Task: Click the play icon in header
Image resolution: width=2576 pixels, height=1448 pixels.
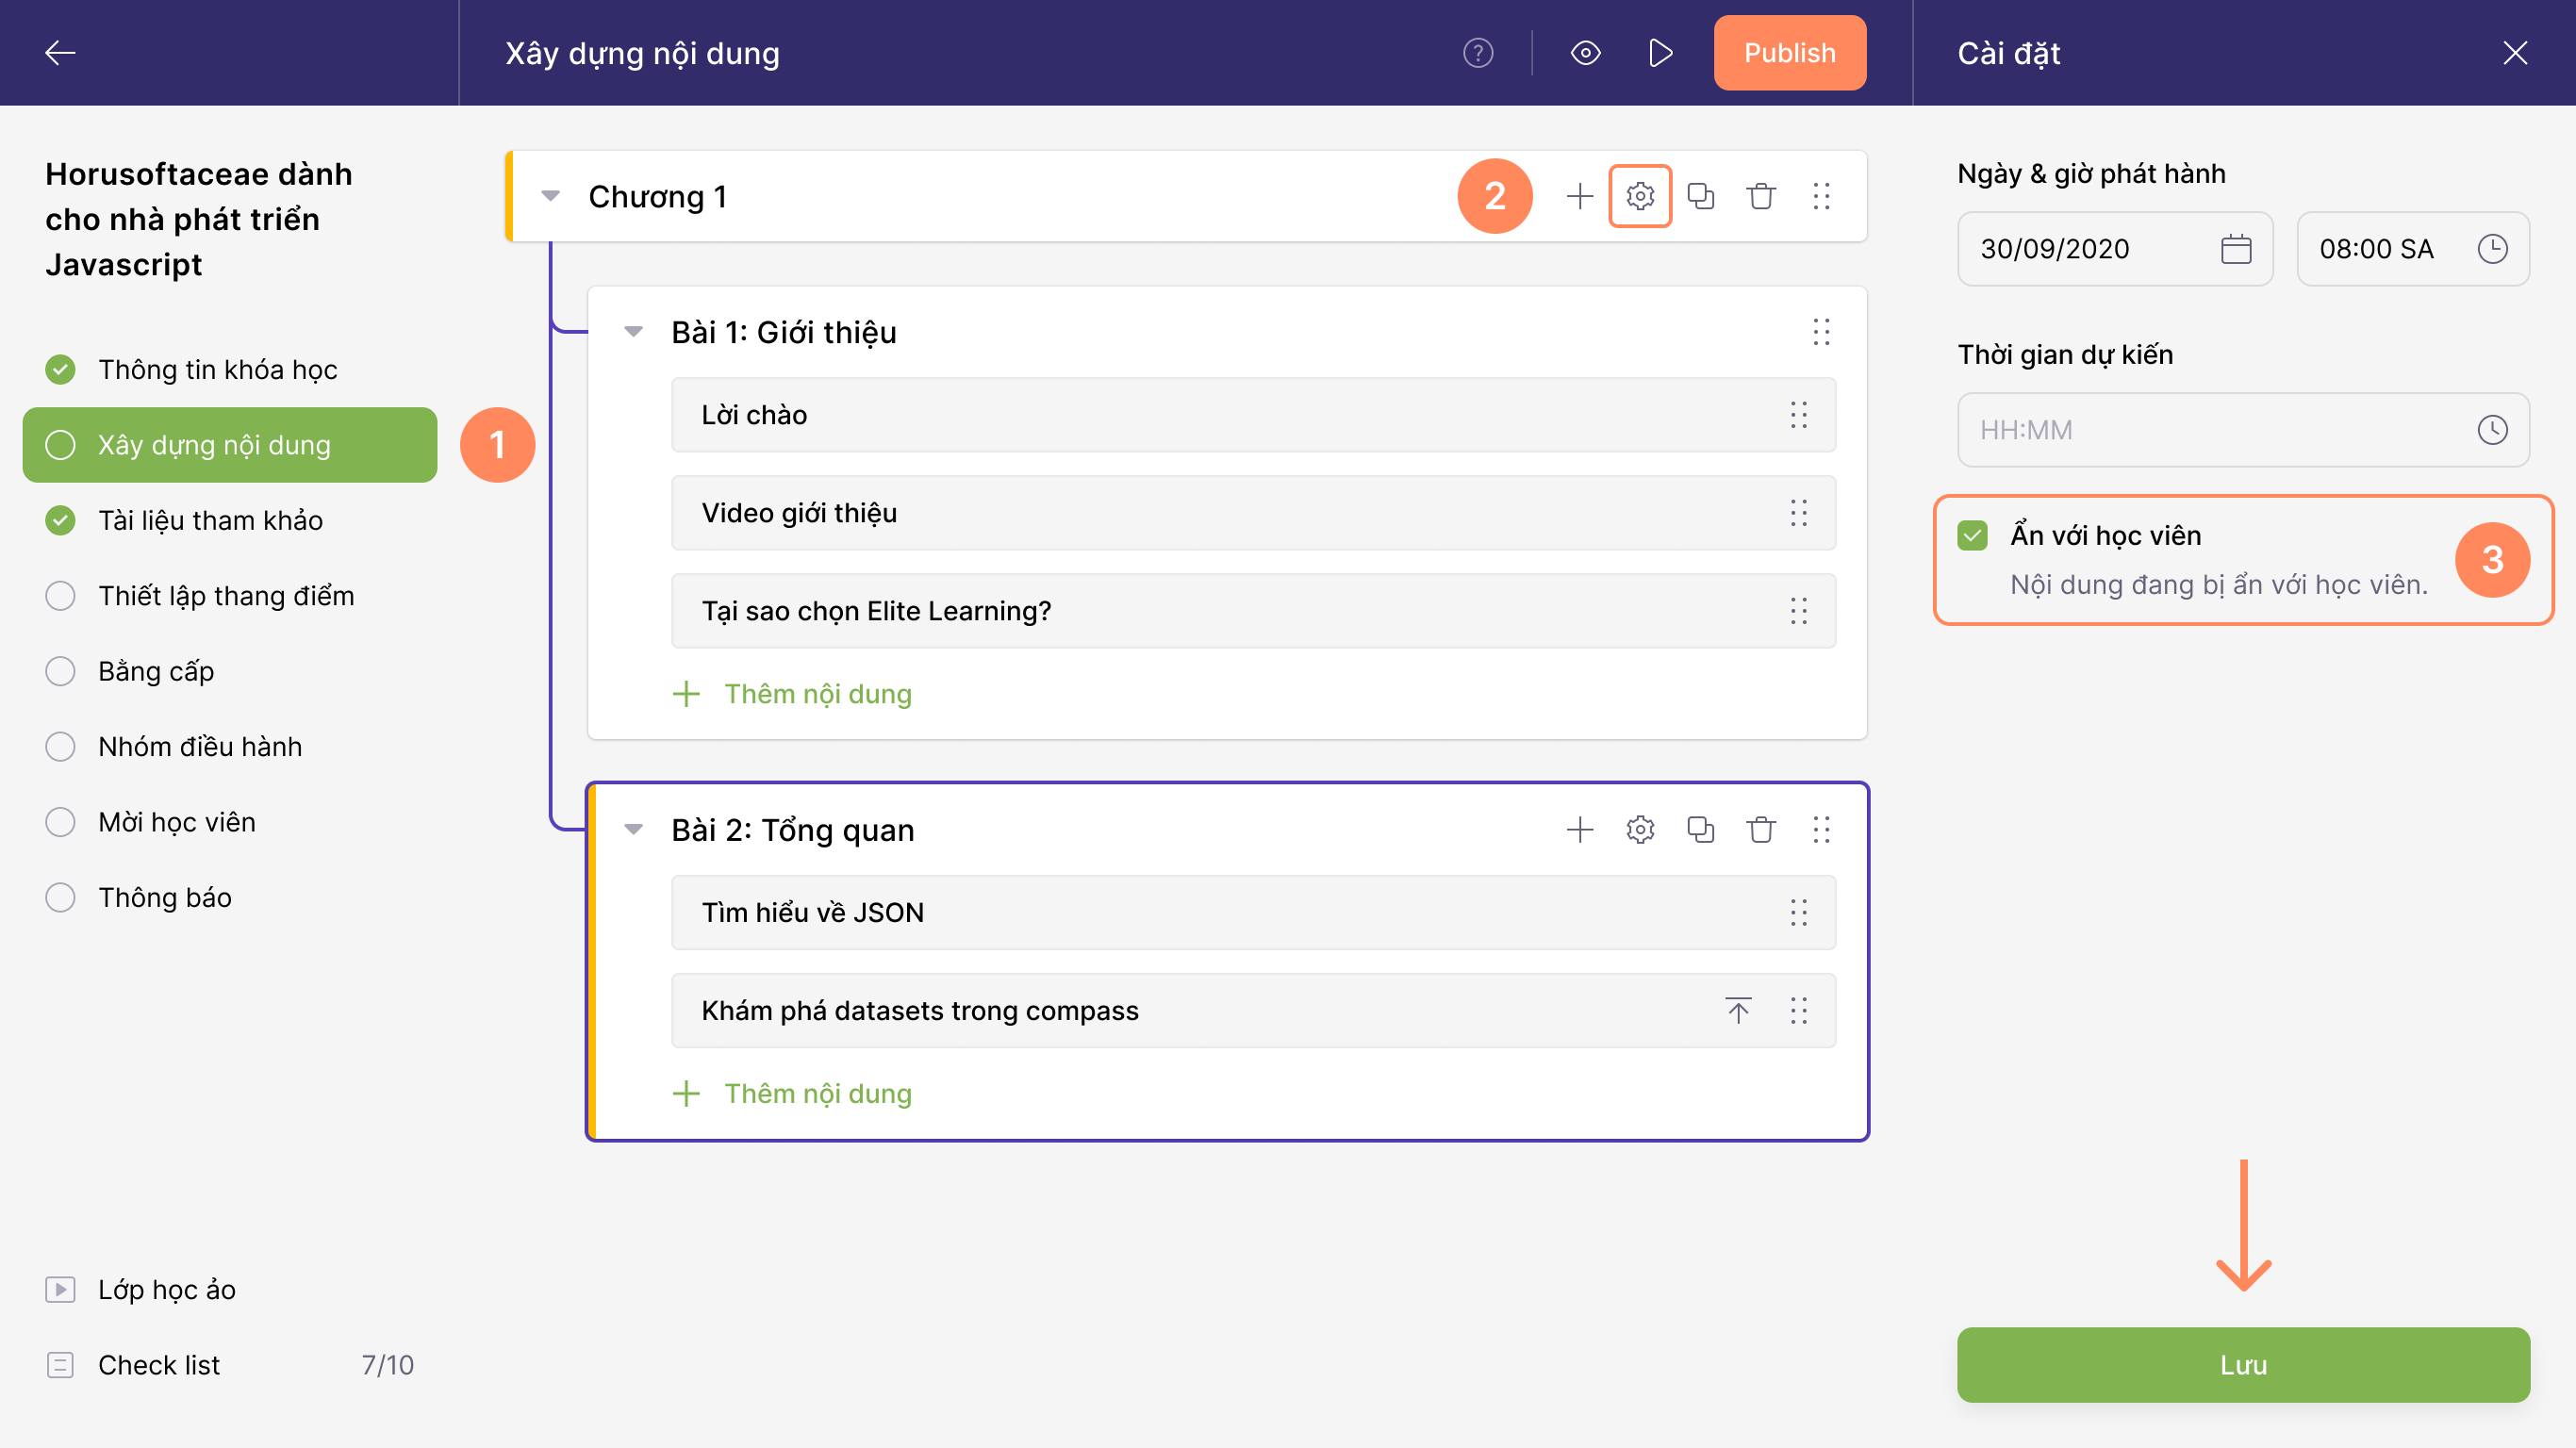Action: (1660, 53)
